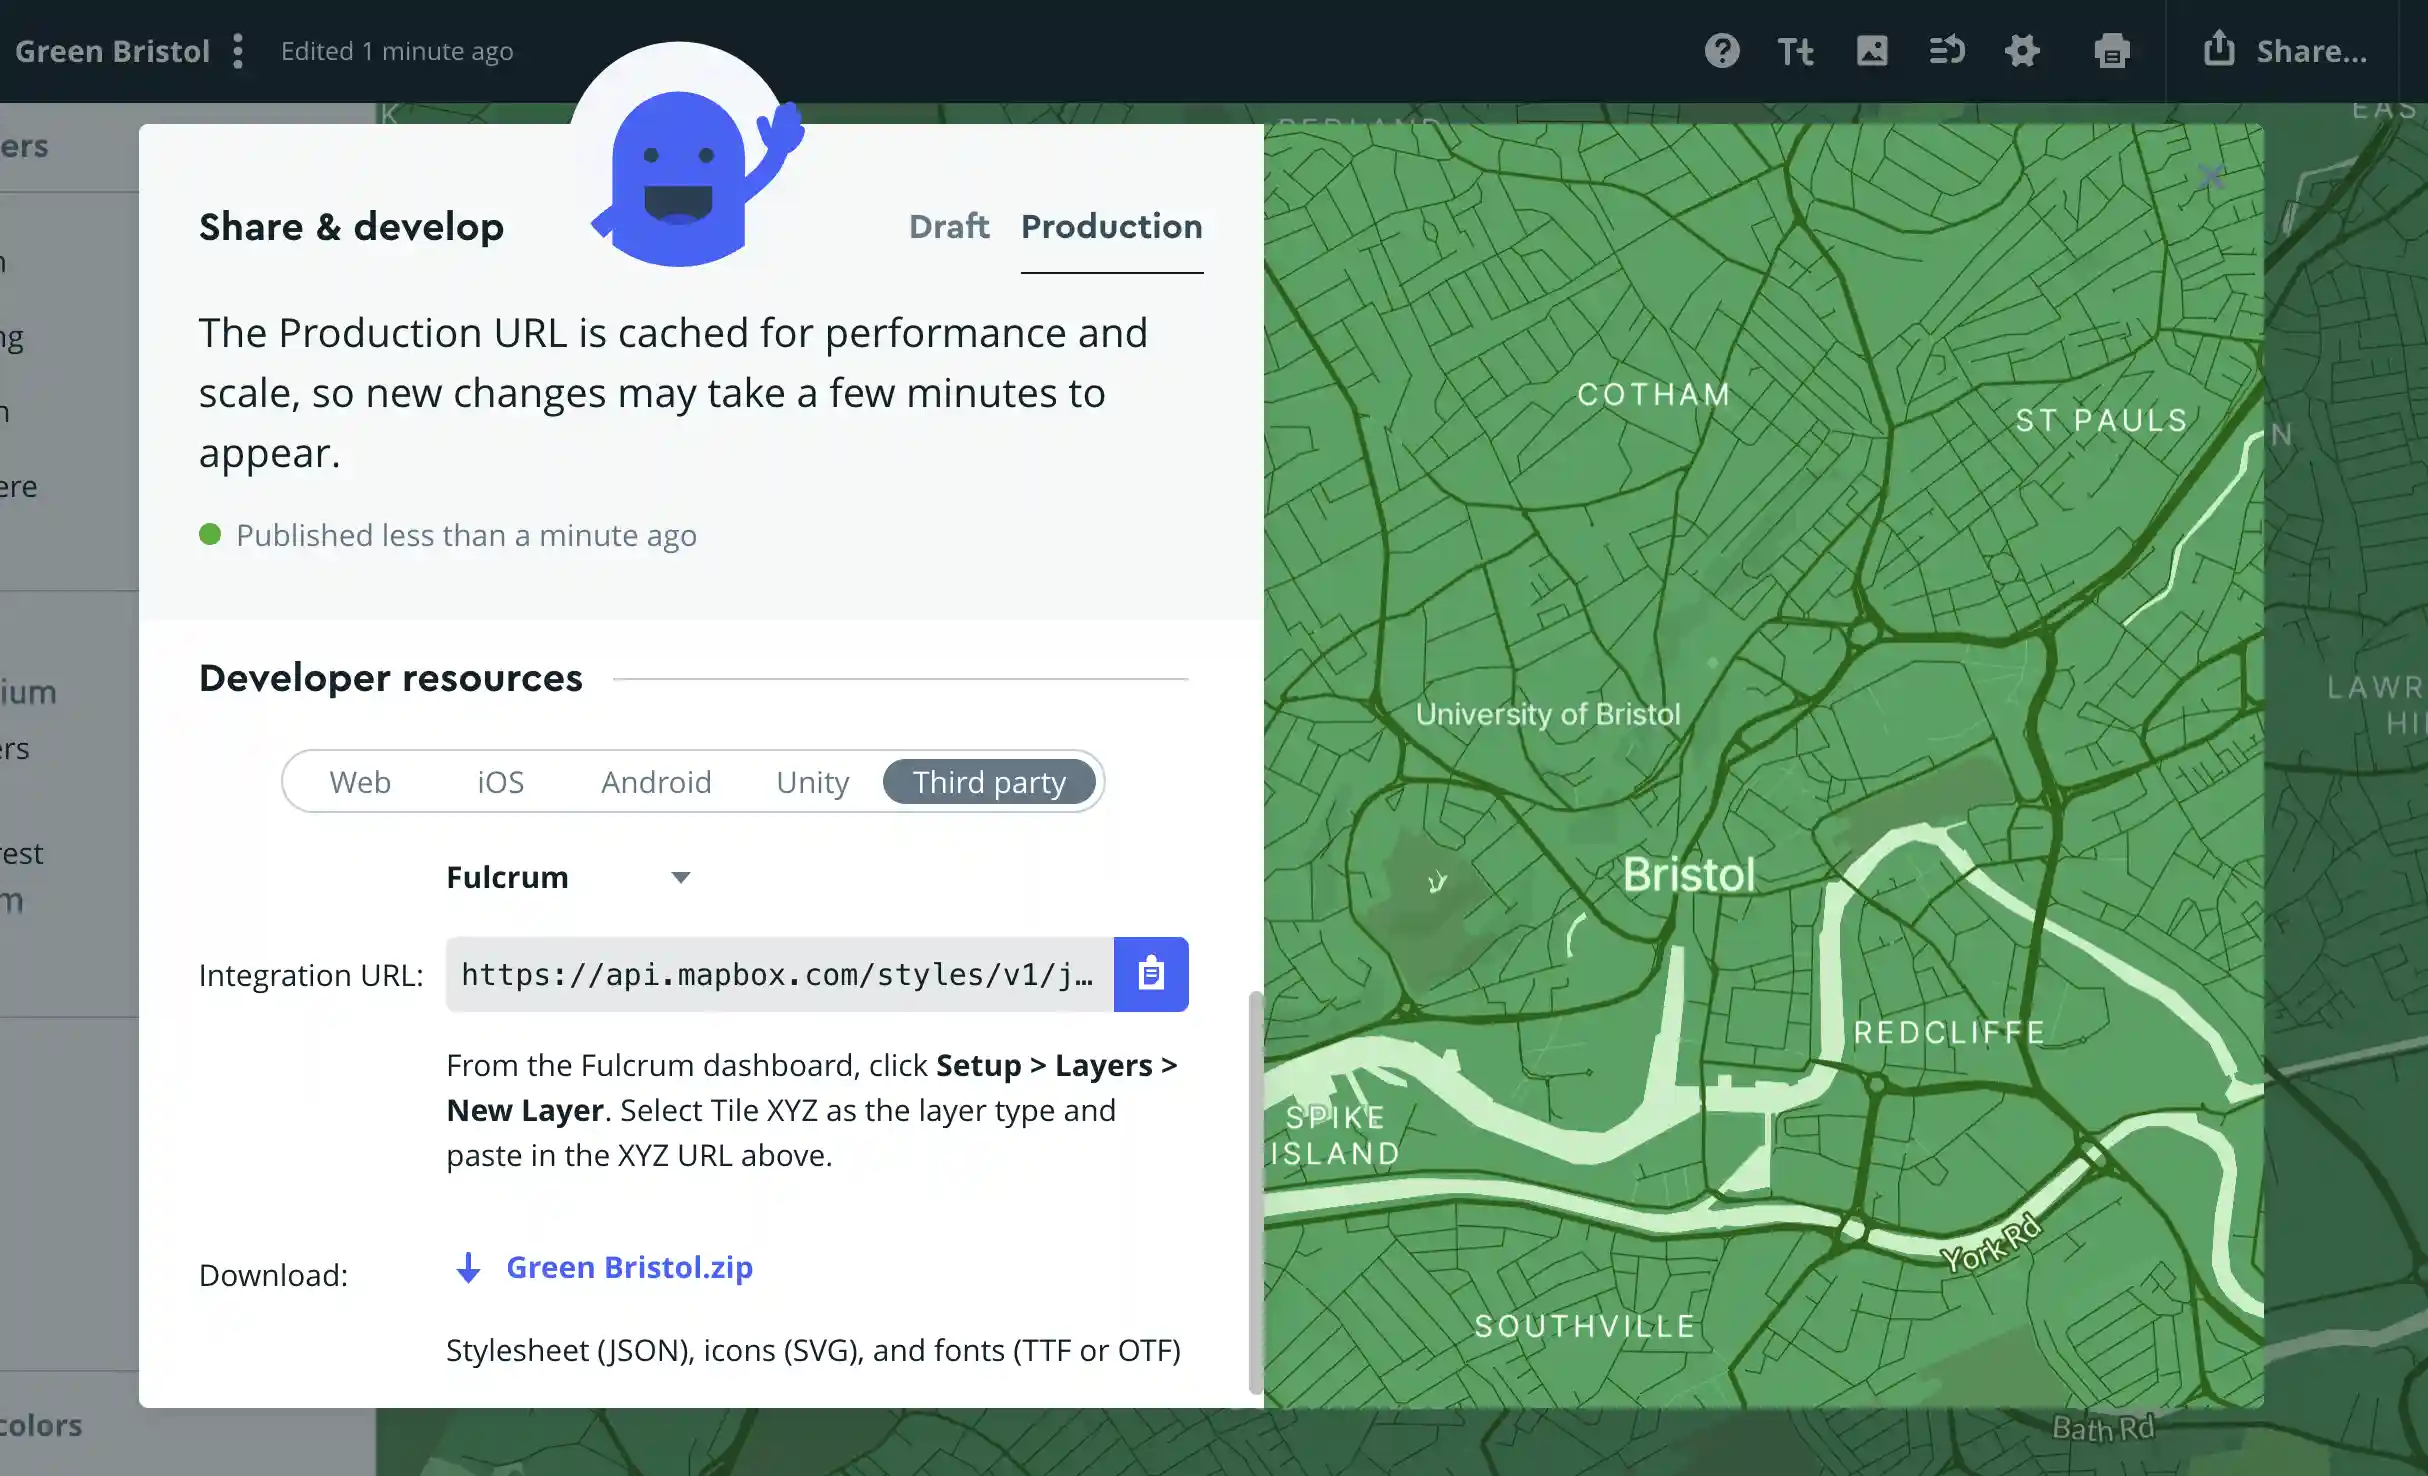Click the University of Bristol map label
The height and width of the screenshot is (1476, 2428).
click(1548, 714)
